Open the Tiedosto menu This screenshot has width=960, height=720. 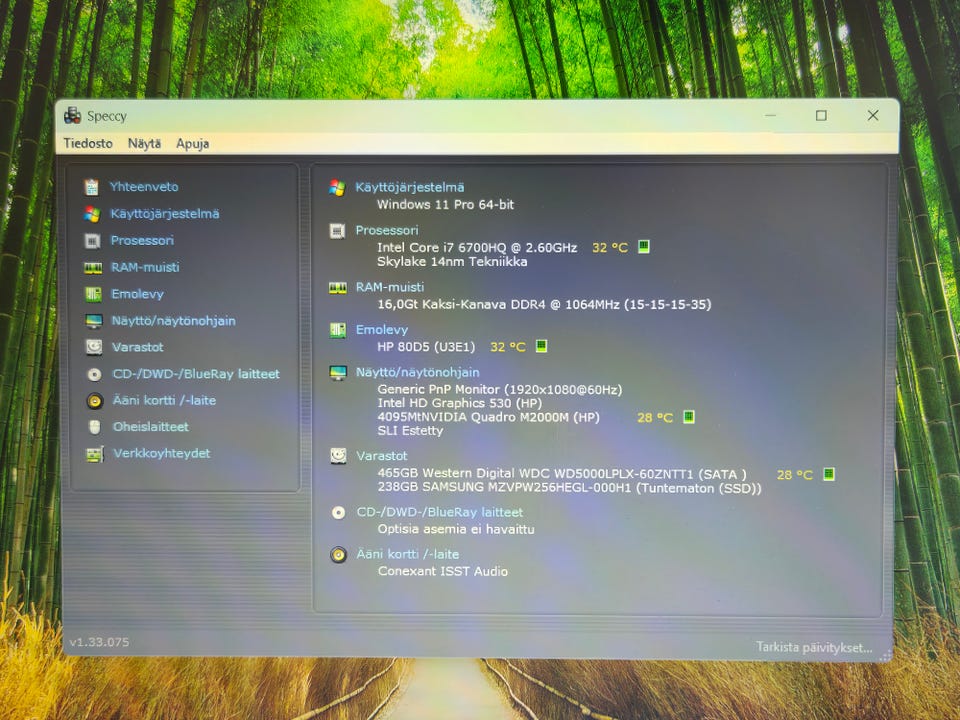click(88, 143)
